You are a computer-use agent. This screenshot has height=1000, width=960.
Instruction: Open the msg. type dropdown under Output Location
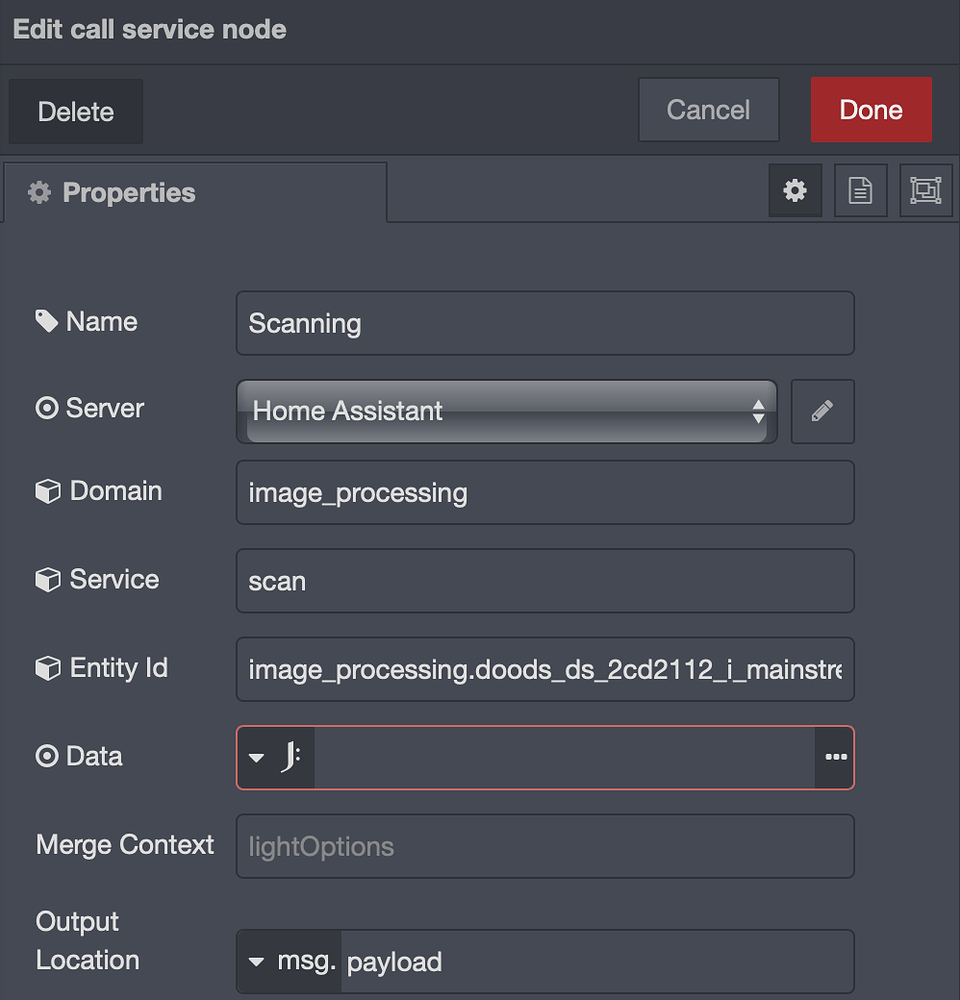tap(288, 961)
